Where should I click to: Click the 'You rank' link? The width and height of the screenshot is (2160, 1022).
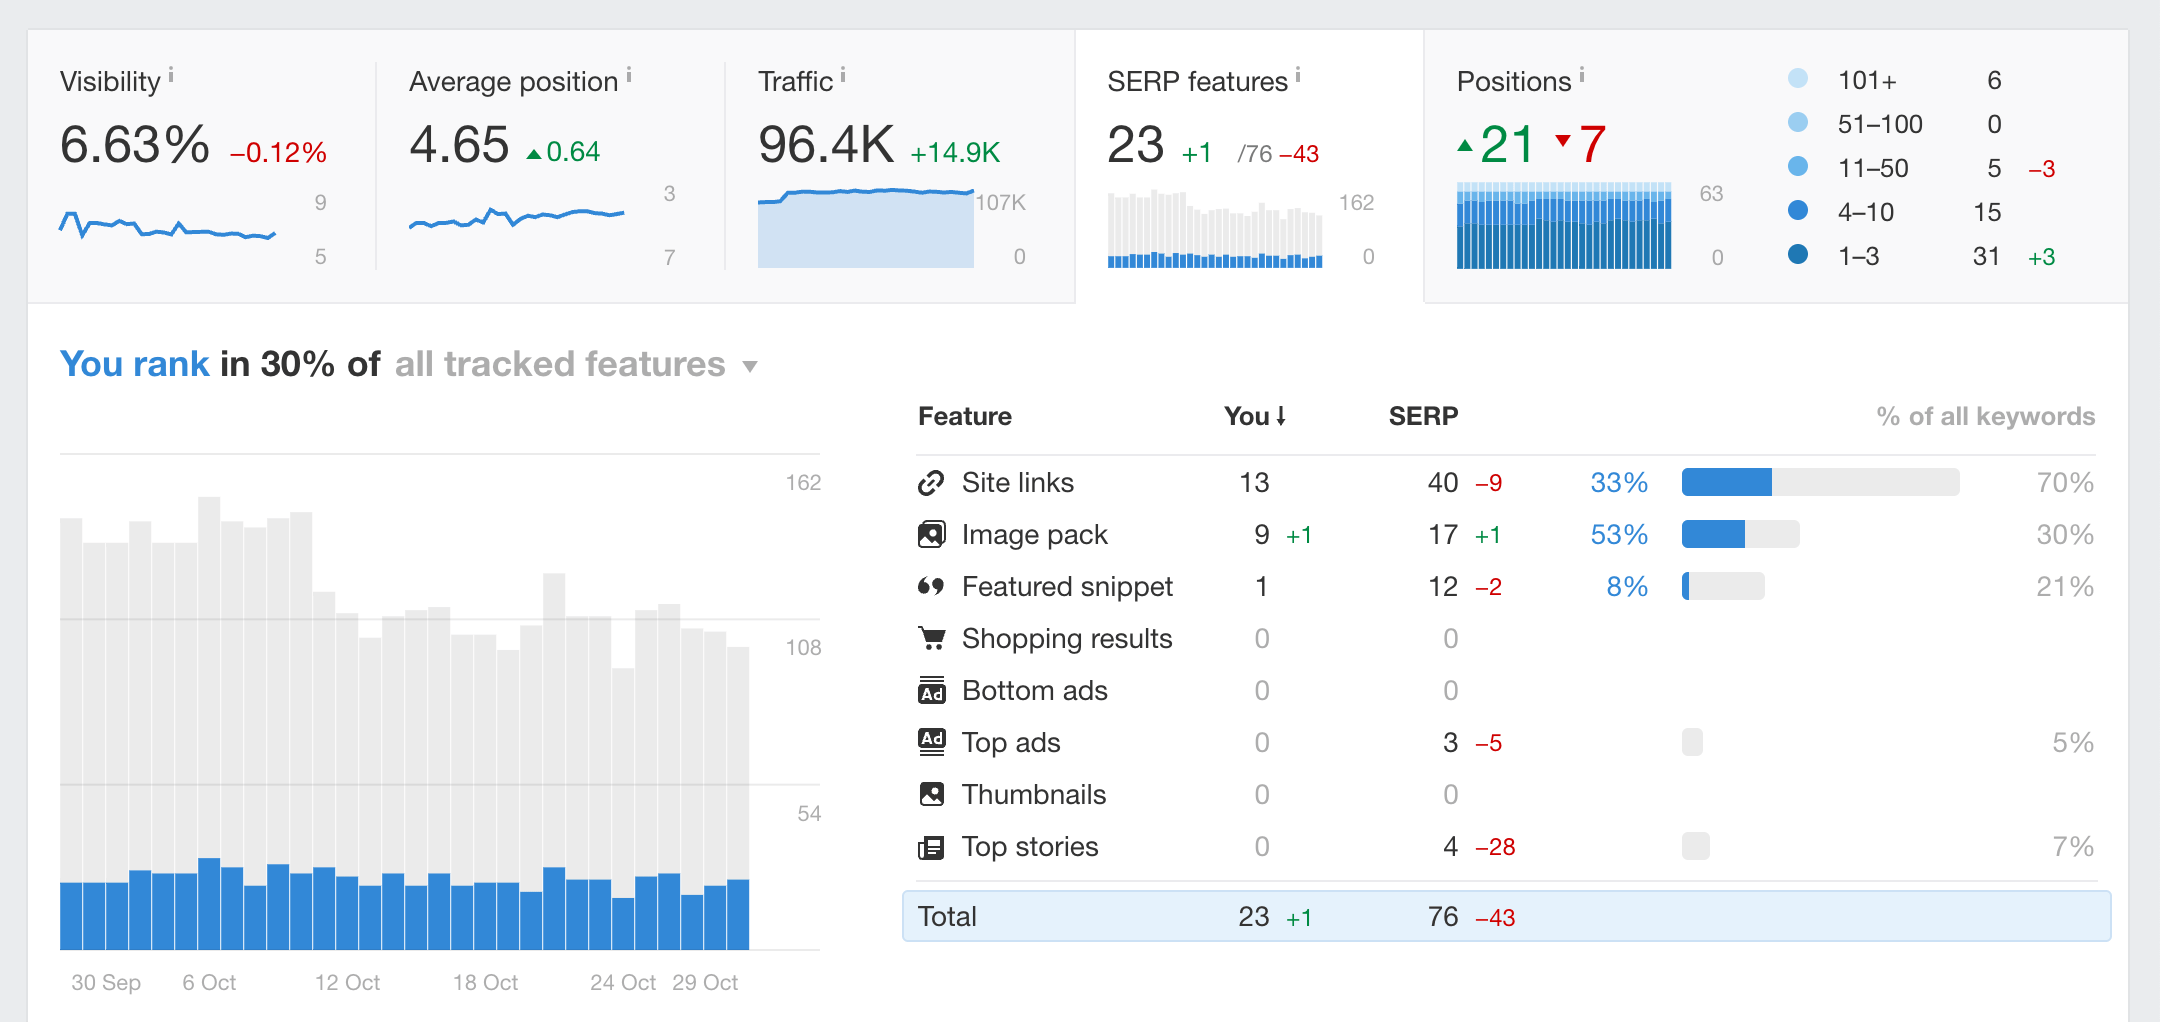pyautogui.click(x=135, y=363)
